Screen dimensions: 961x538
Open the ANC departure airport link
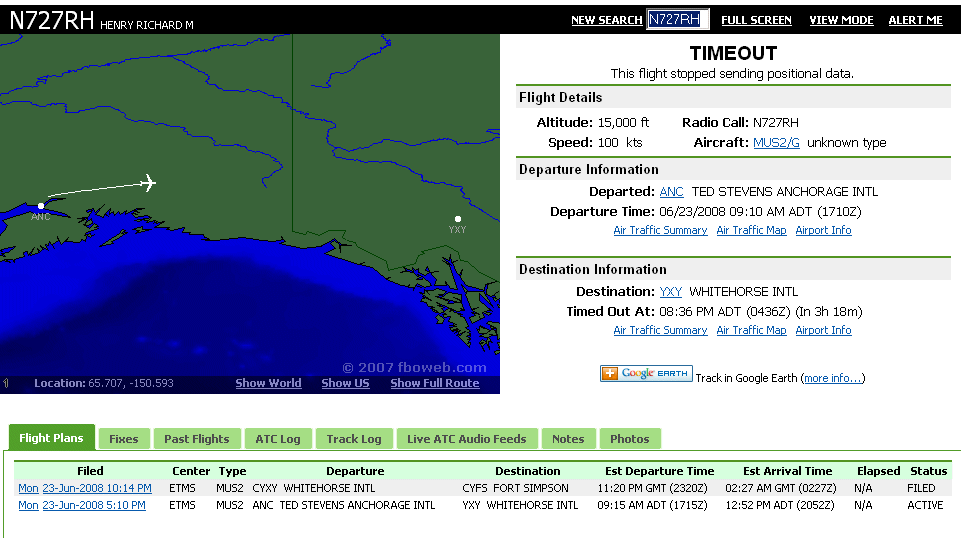click(671, 192)
